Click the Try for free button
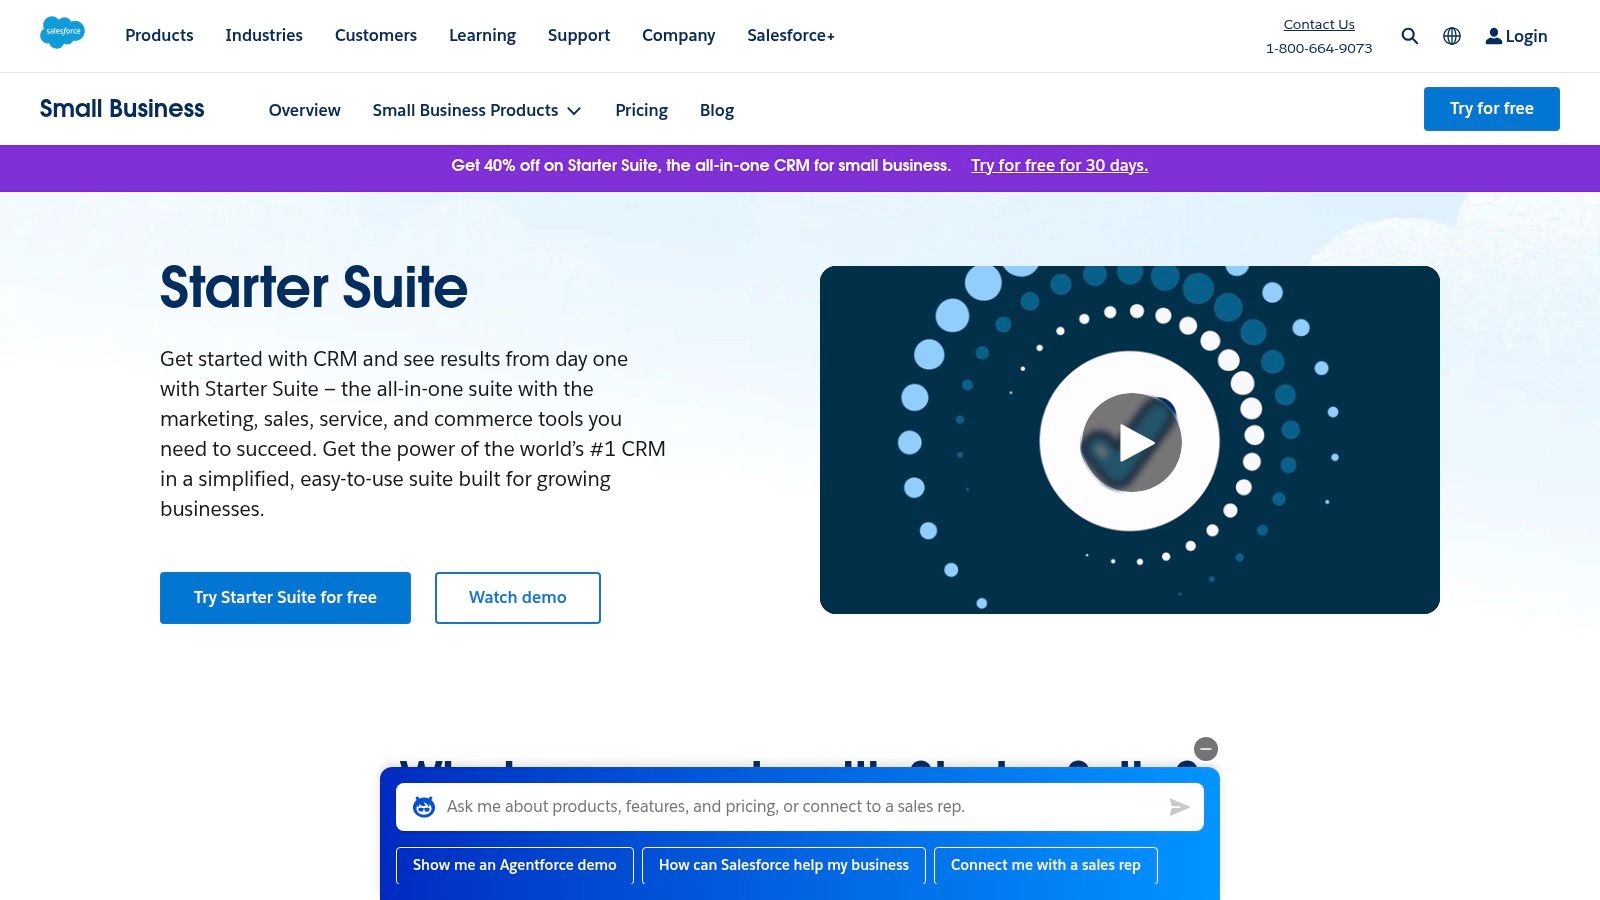Viewport: 1600px width, 900px height. coord(1492,109)
